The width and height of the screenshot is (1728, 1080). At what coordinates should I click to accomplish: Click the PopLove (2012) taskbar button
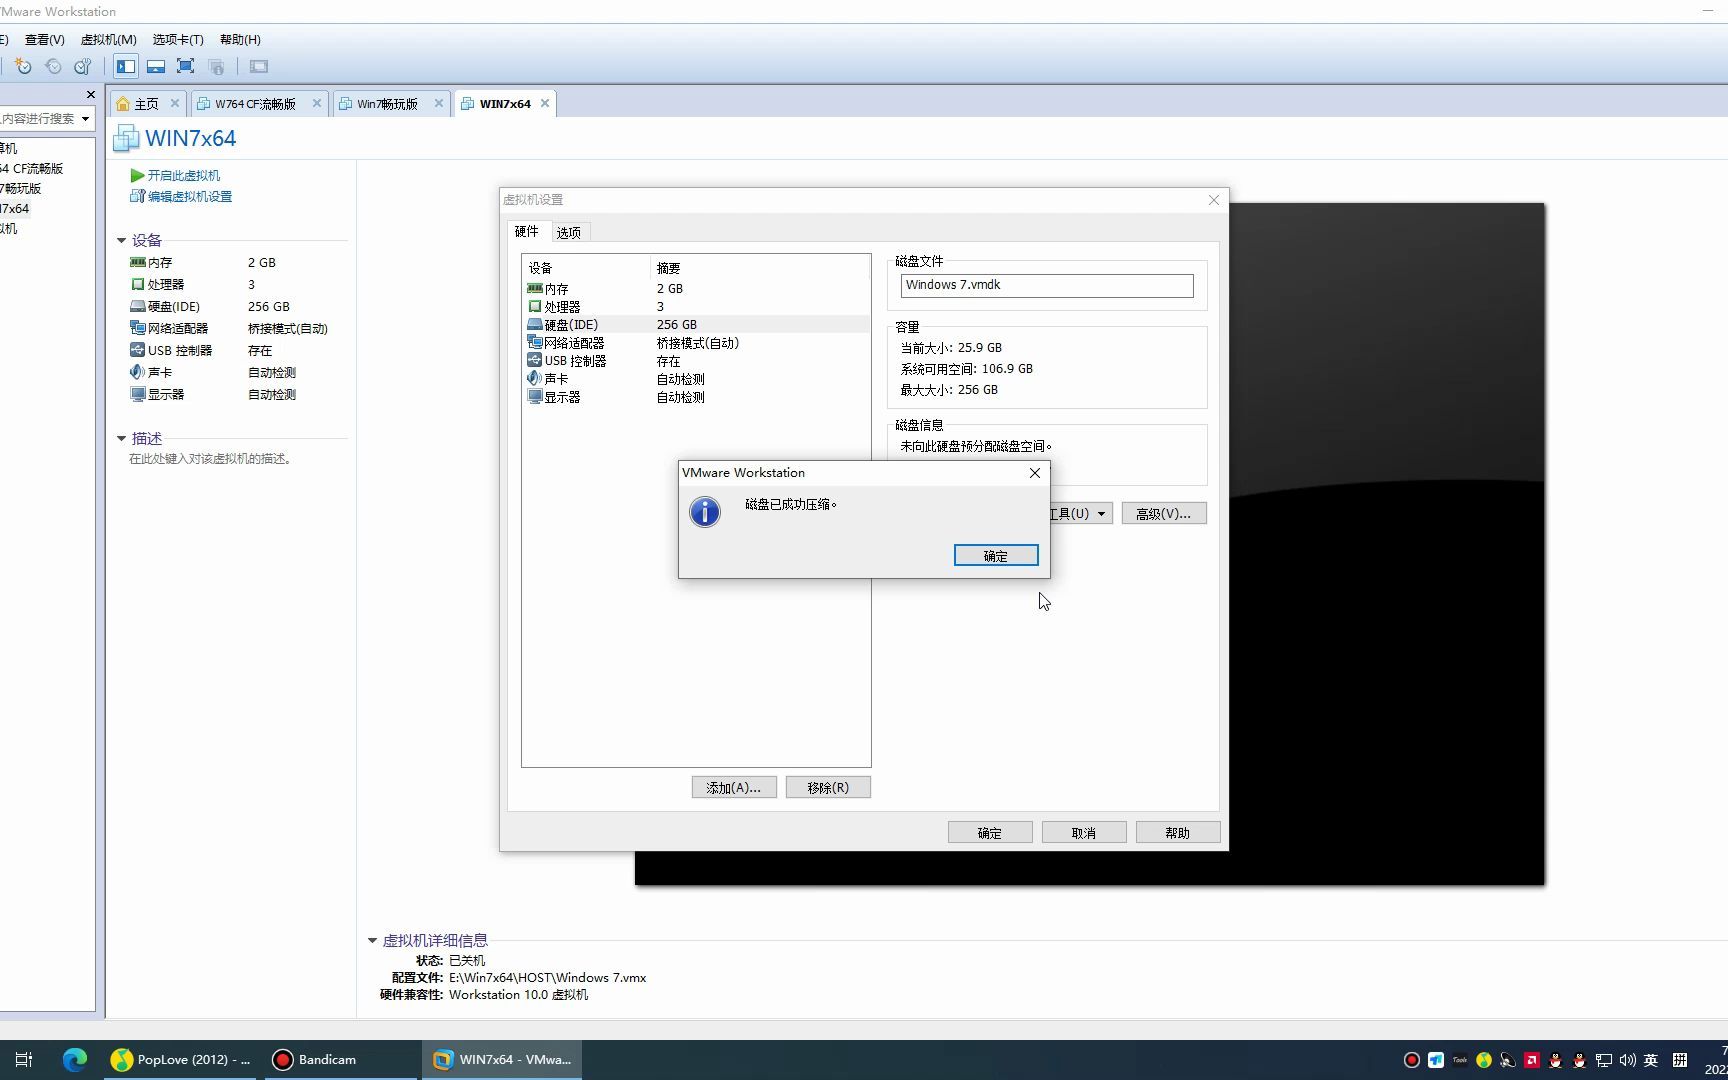click(182, 1060)
